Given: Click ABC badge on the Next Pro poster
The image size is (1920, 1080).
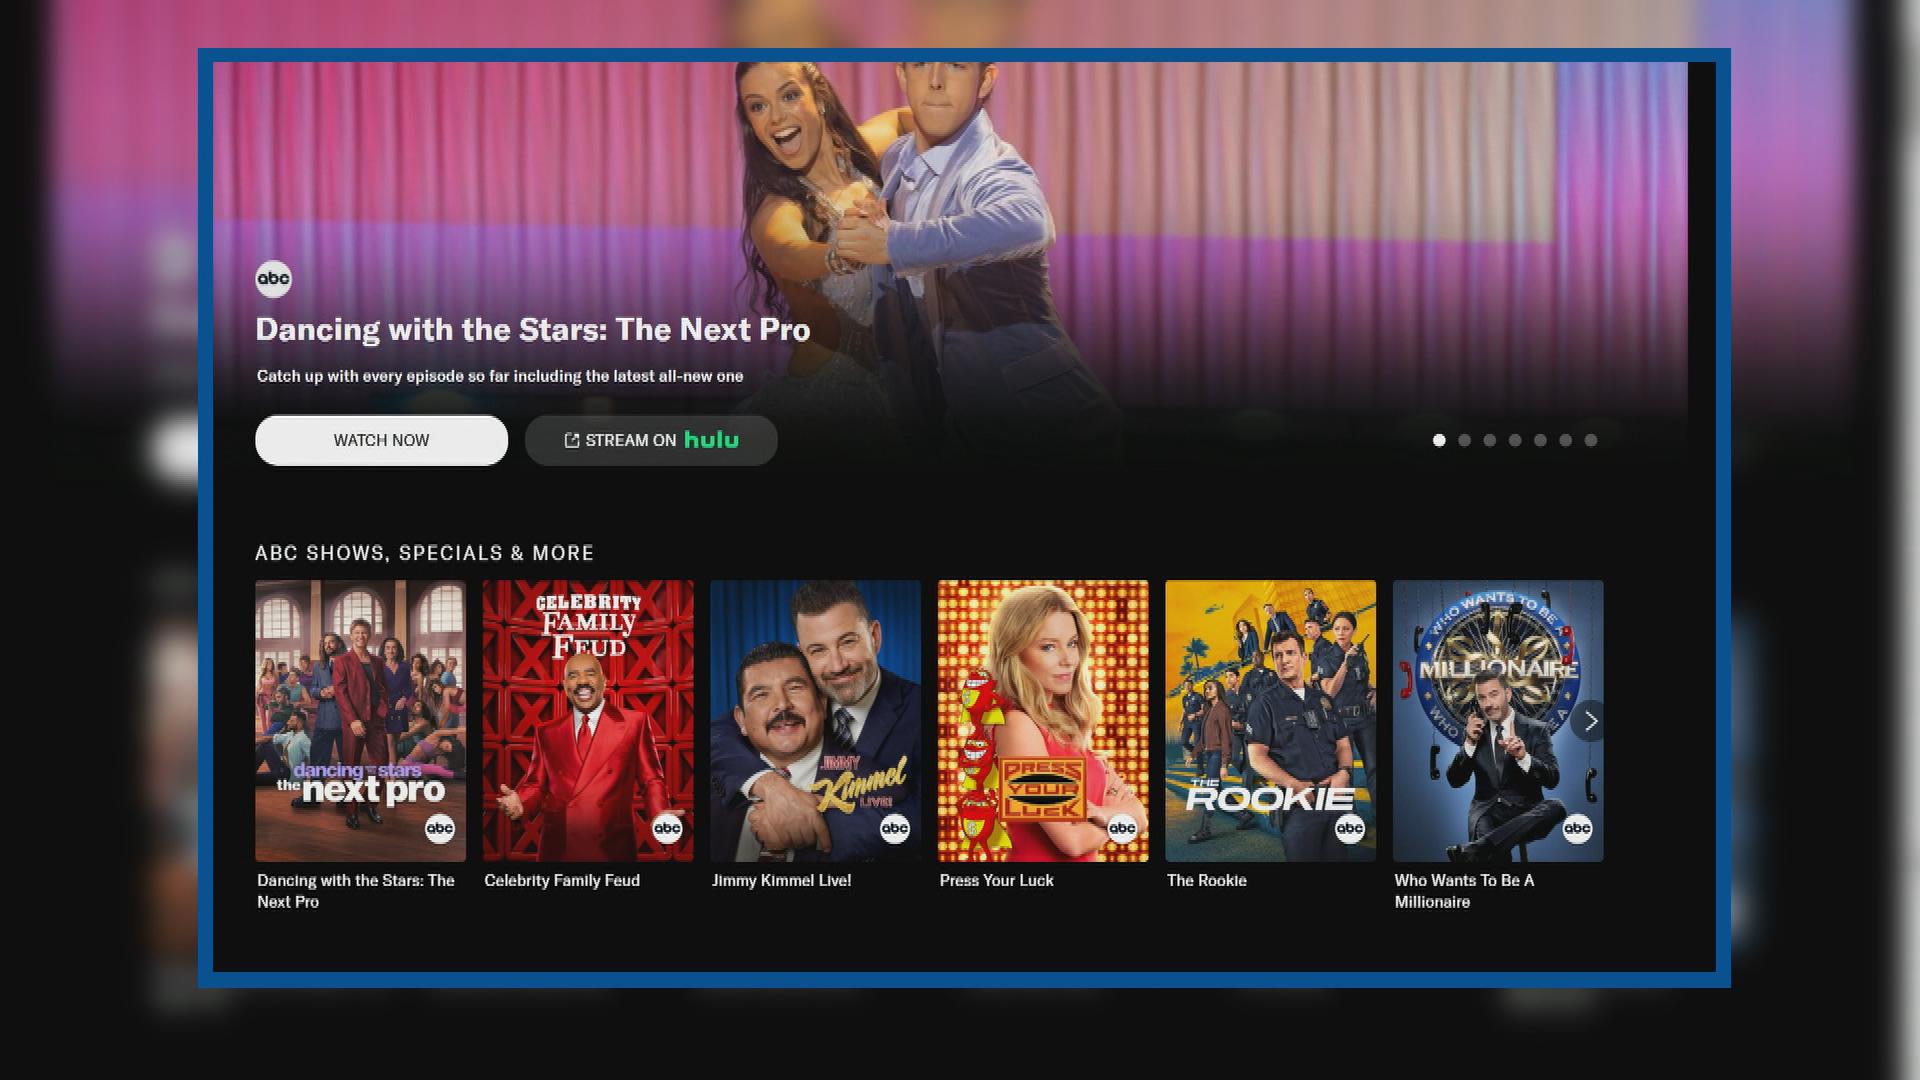Looking at the screenshot, I should point(440,828).
